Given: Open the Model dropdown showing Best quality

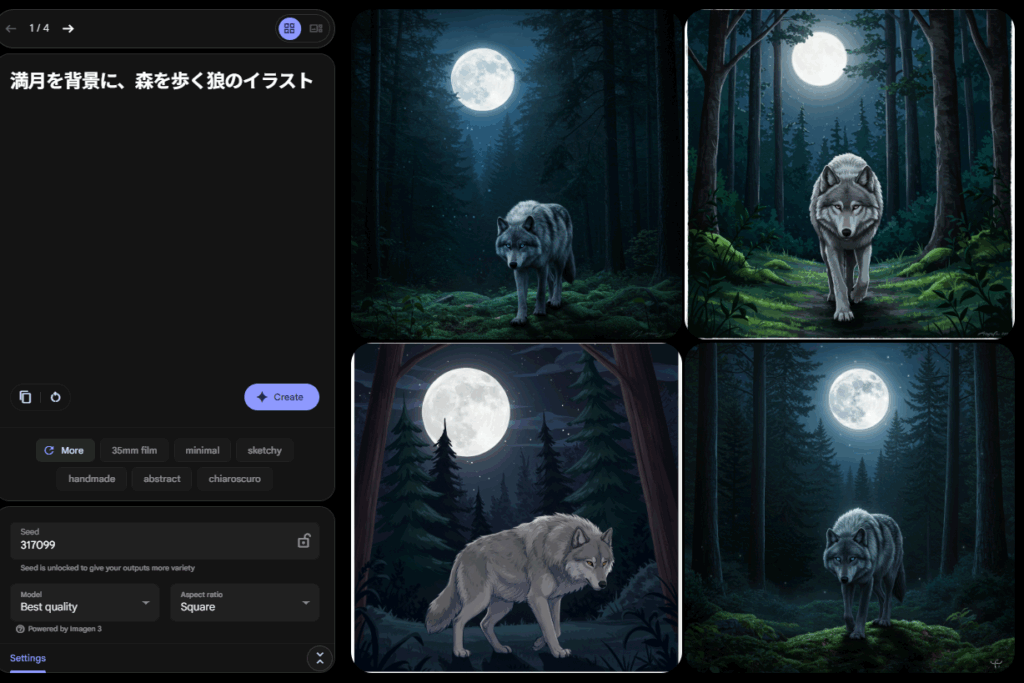Looking at the screenshot, I should [84, 602].
